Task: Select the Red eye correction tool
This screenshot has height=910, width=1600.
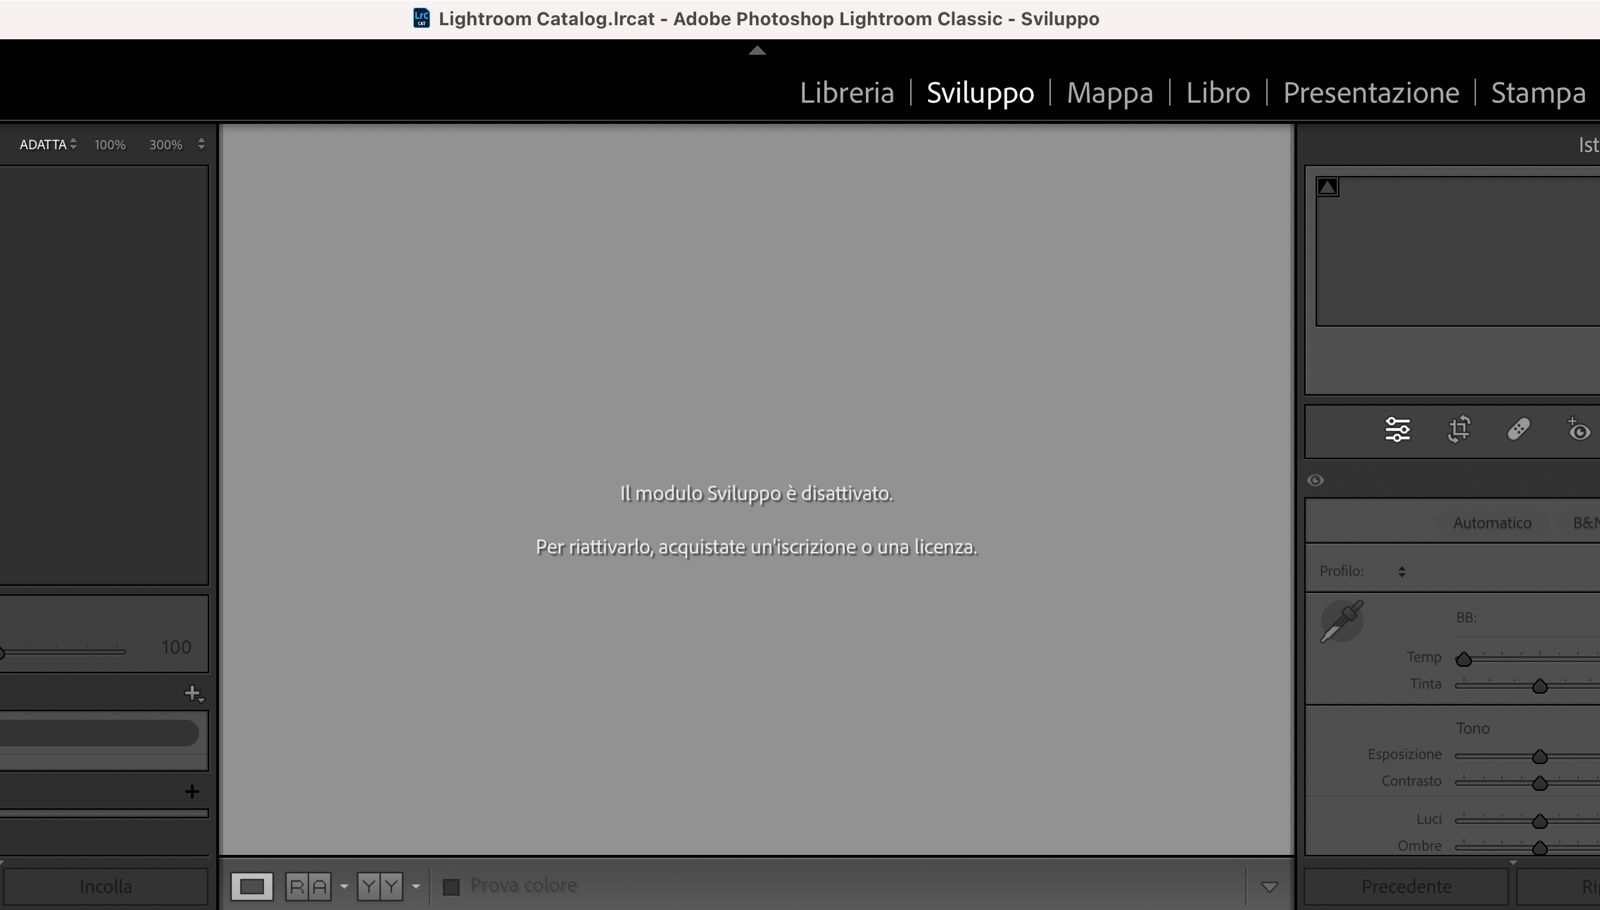Action: 1578,430
